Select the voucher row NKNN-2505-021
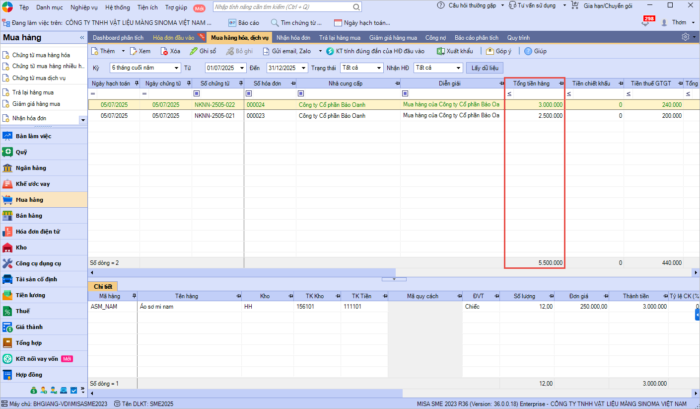This screenshot has width=700, height=409. (x=216, y=115)
